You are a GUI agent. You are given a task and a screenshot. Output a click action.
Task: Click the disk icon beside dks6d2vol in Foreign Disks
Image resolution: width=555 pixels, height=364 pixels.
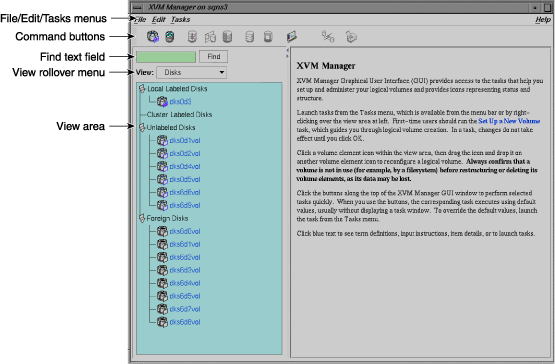click(x=162, y=257)
